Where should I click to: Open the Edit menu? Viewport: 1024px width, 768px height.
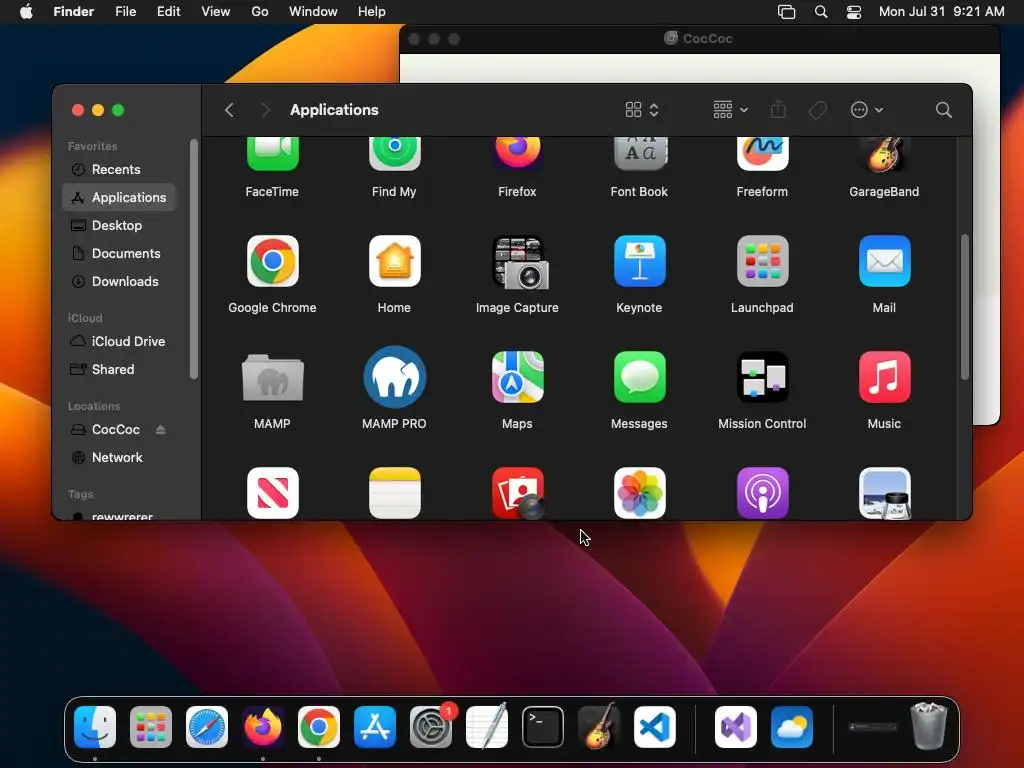click(168, 12)
